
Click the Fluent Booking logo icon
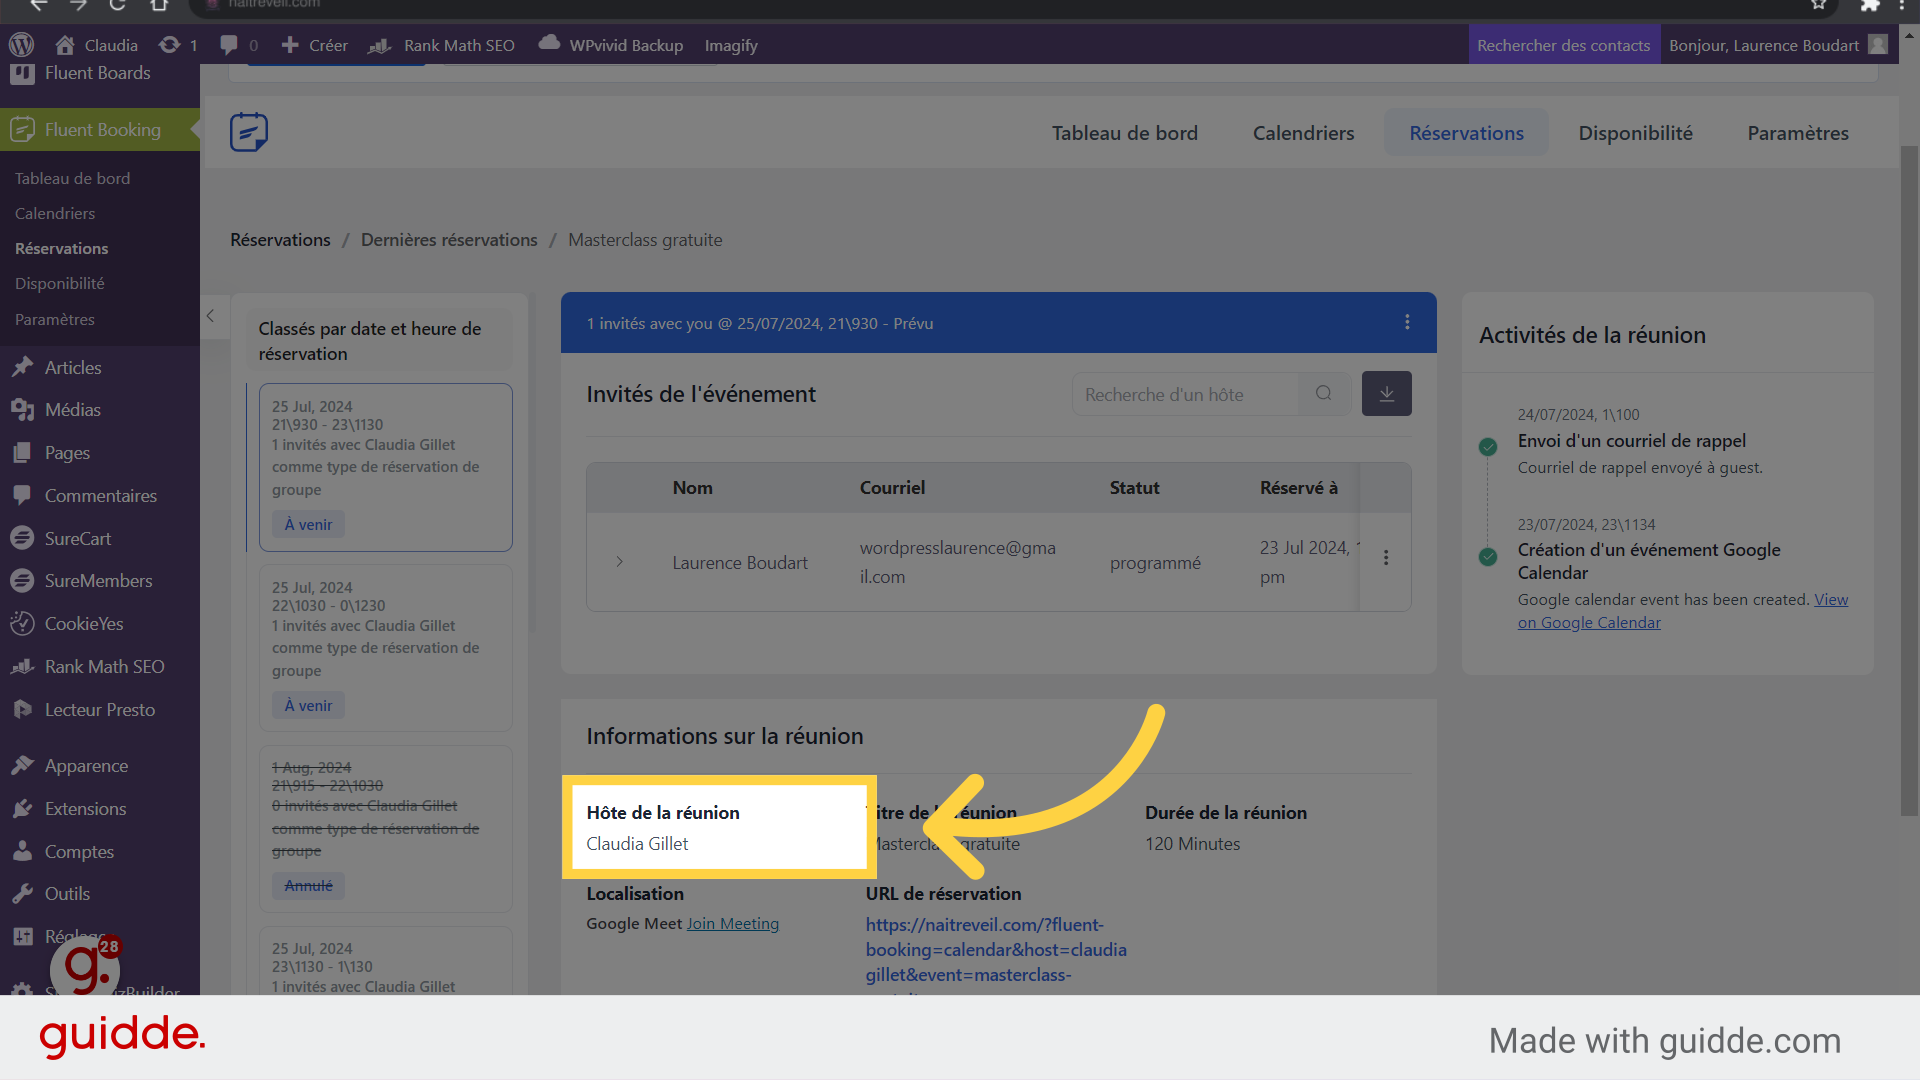[249, 132]
